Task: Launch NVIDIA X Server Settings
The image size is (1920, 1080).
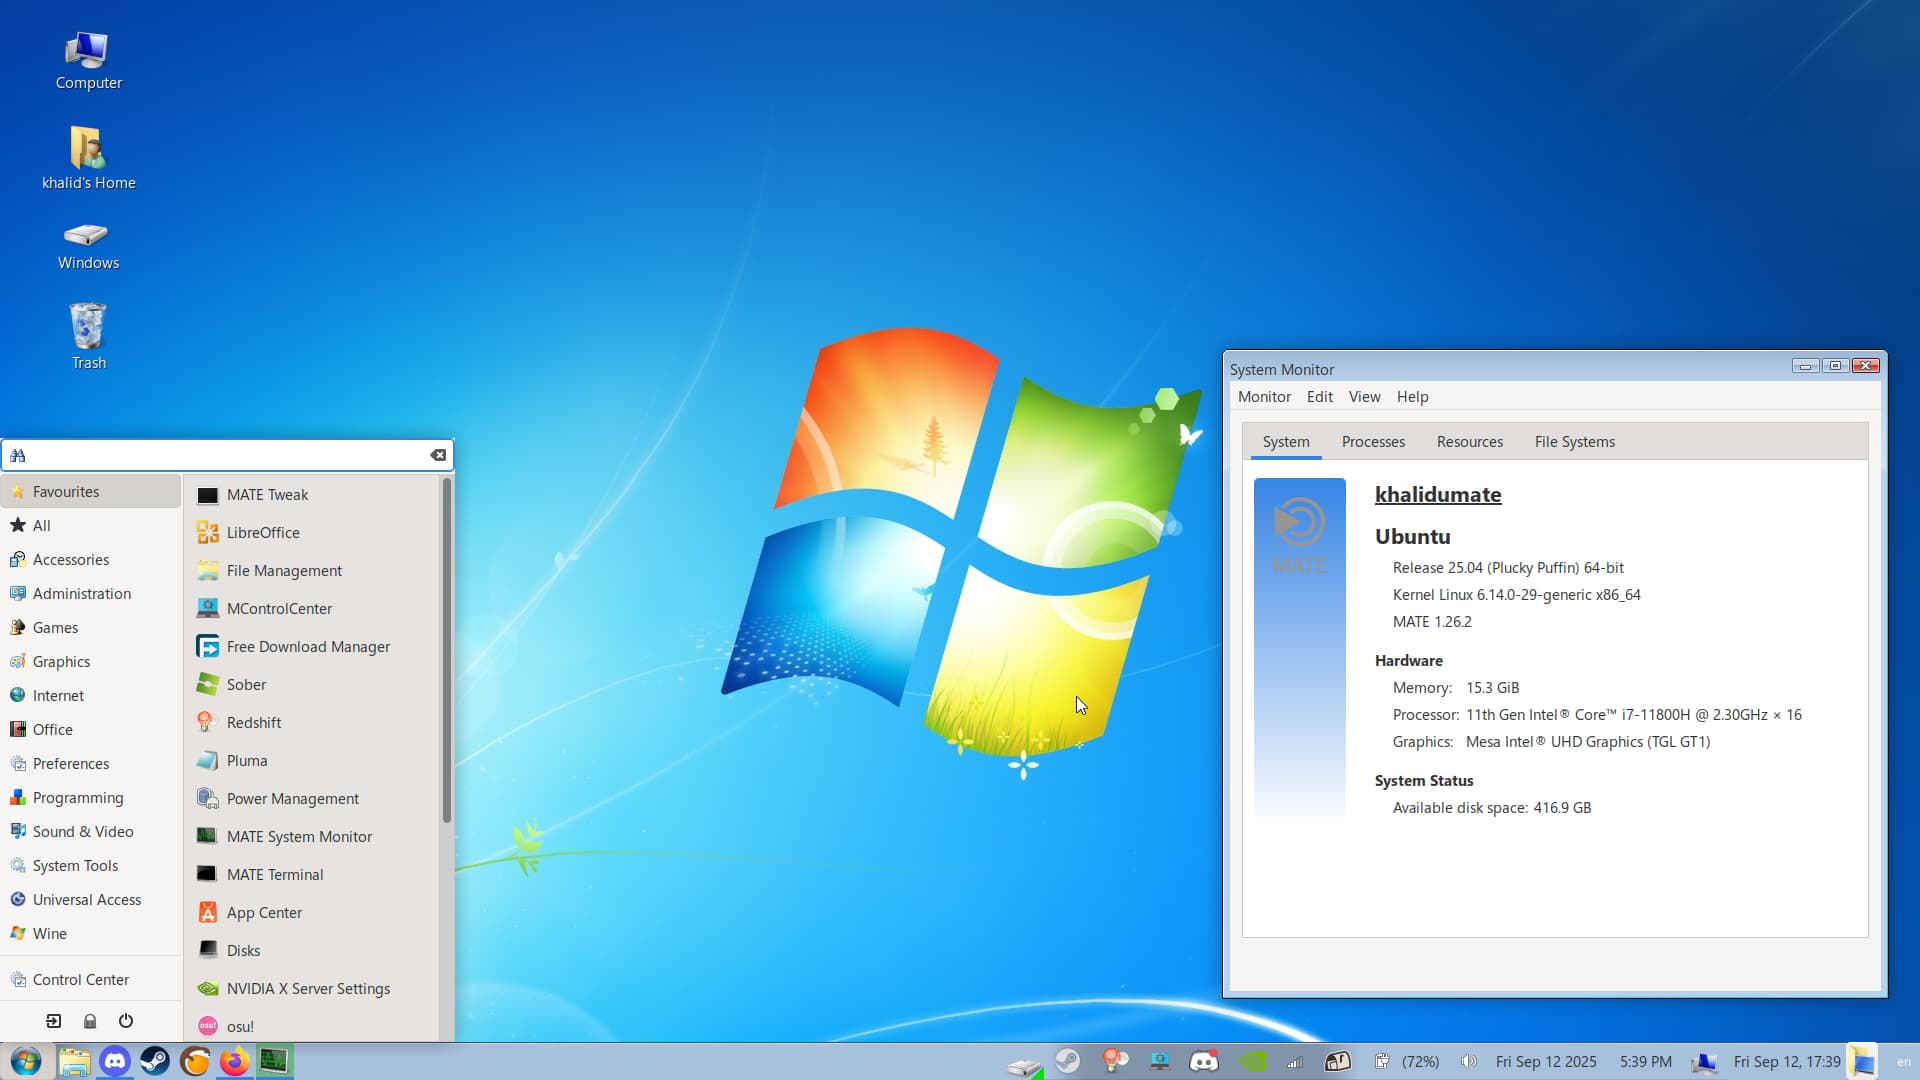Action: (x=308, y=988)
